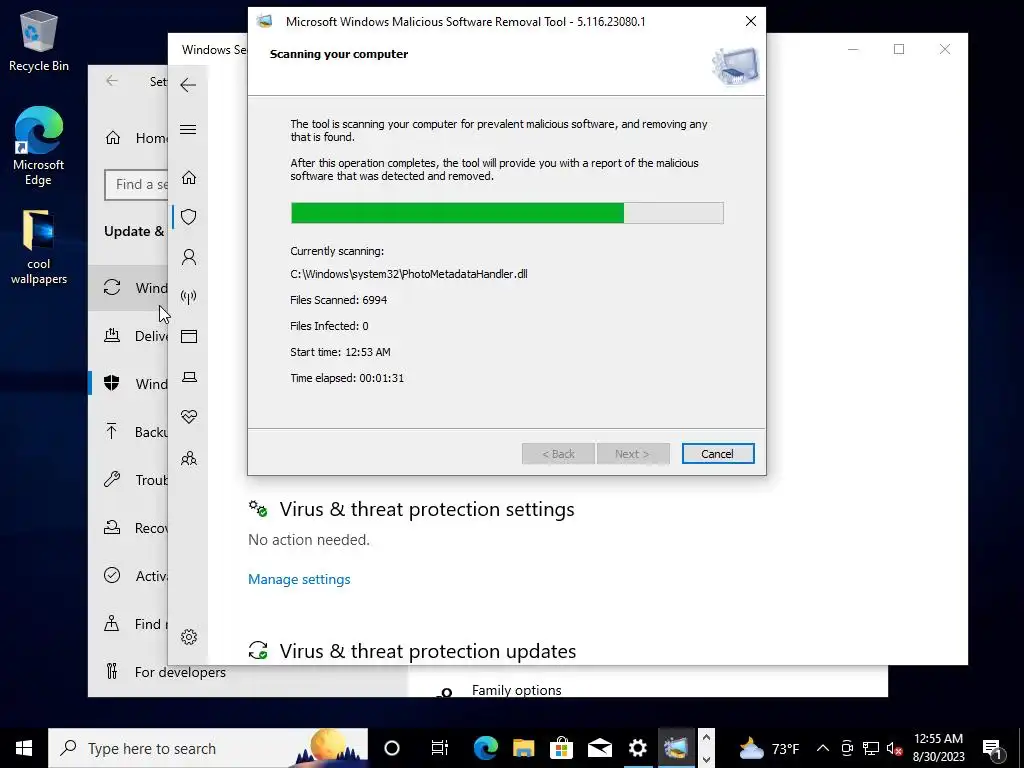Select Windows Security in Settings sidebar
Screen dimensions: 1024x768
coord(128,383)
